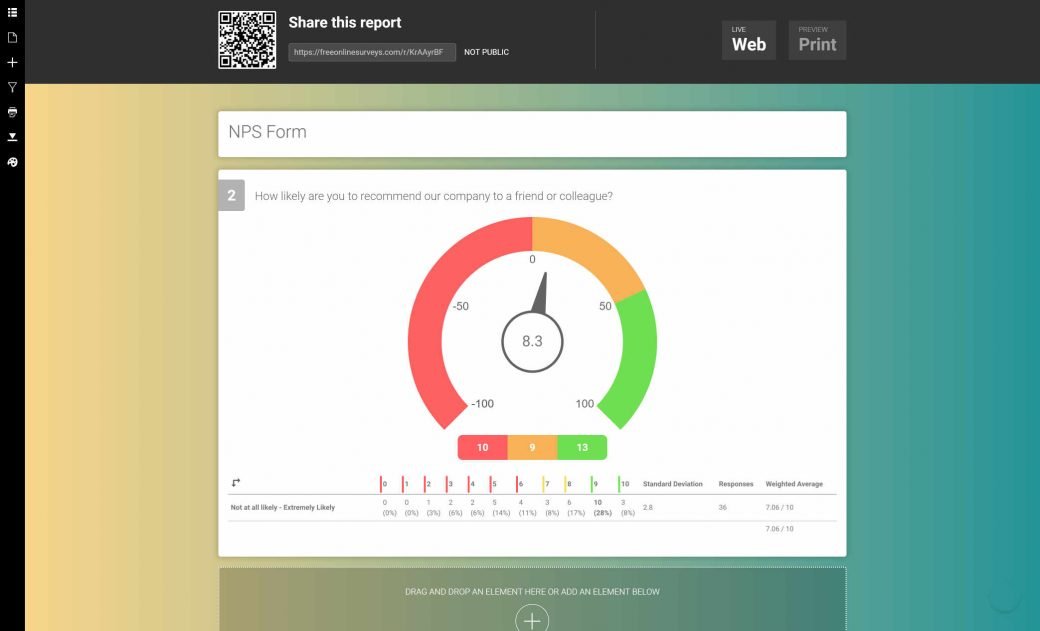The width and height of the screenshot is (1040, 631).
Task: Open the theme palette icon
Action: [12, 162]
